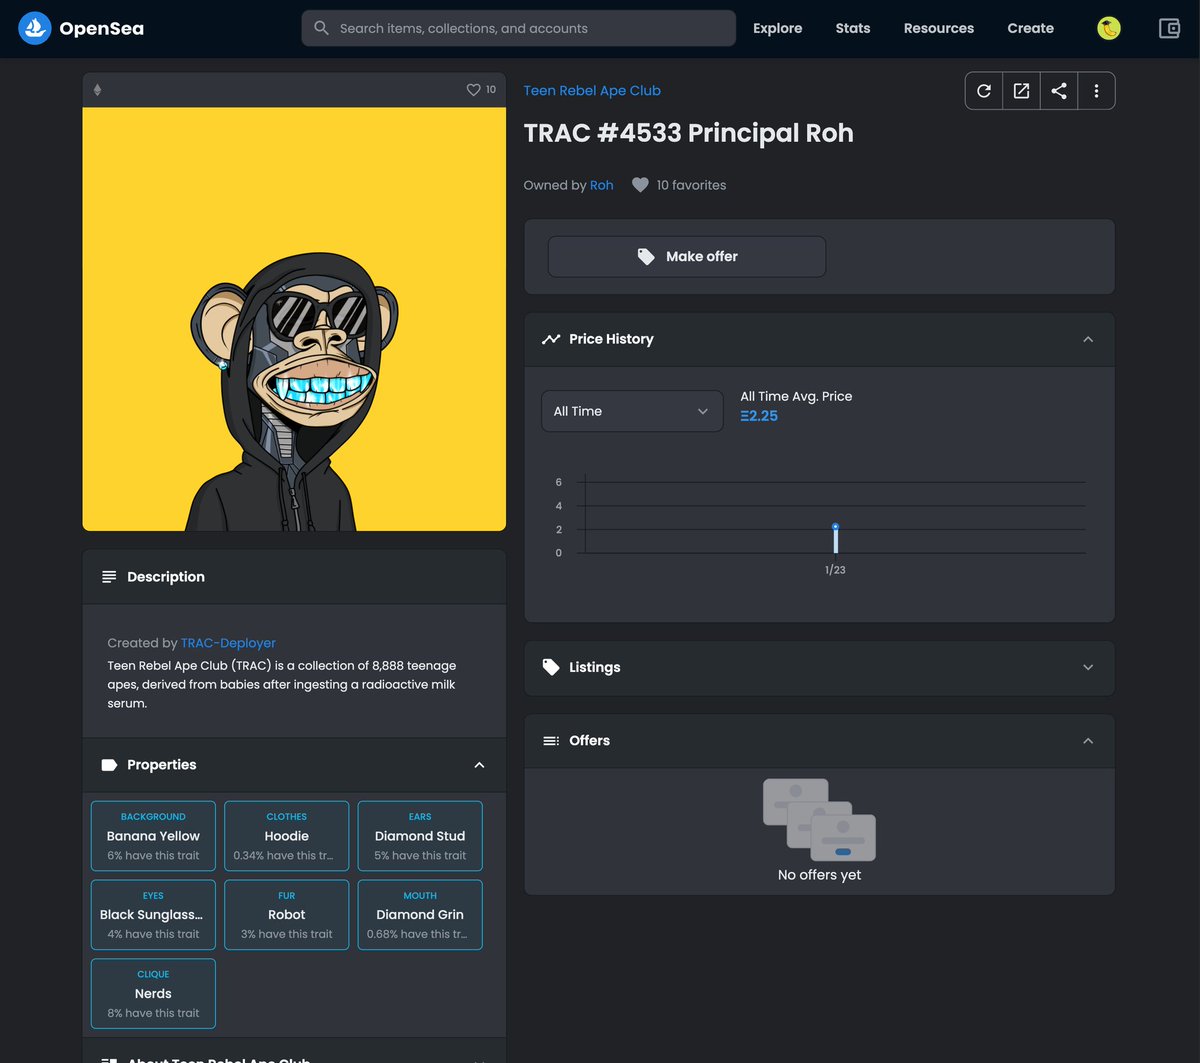Open the TRAC-Deployer creator link
This screenshot has width=1200, height=1063.
pos(228,643)
